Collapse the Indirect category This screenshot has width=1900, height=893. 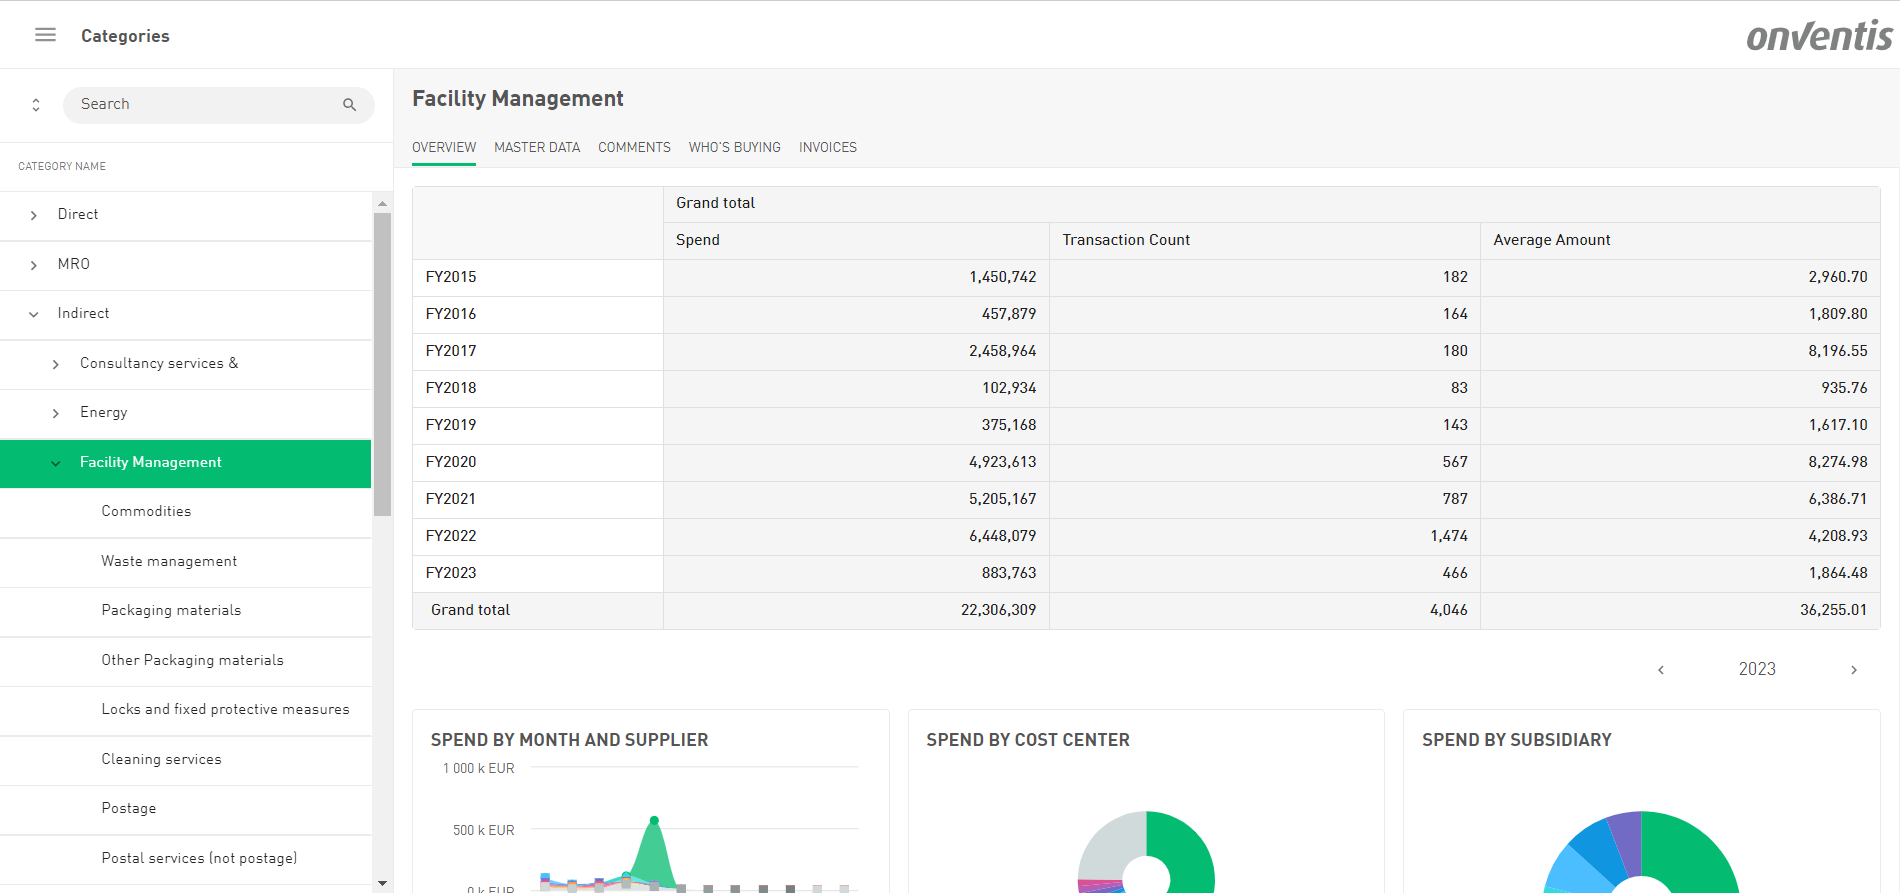34,314
